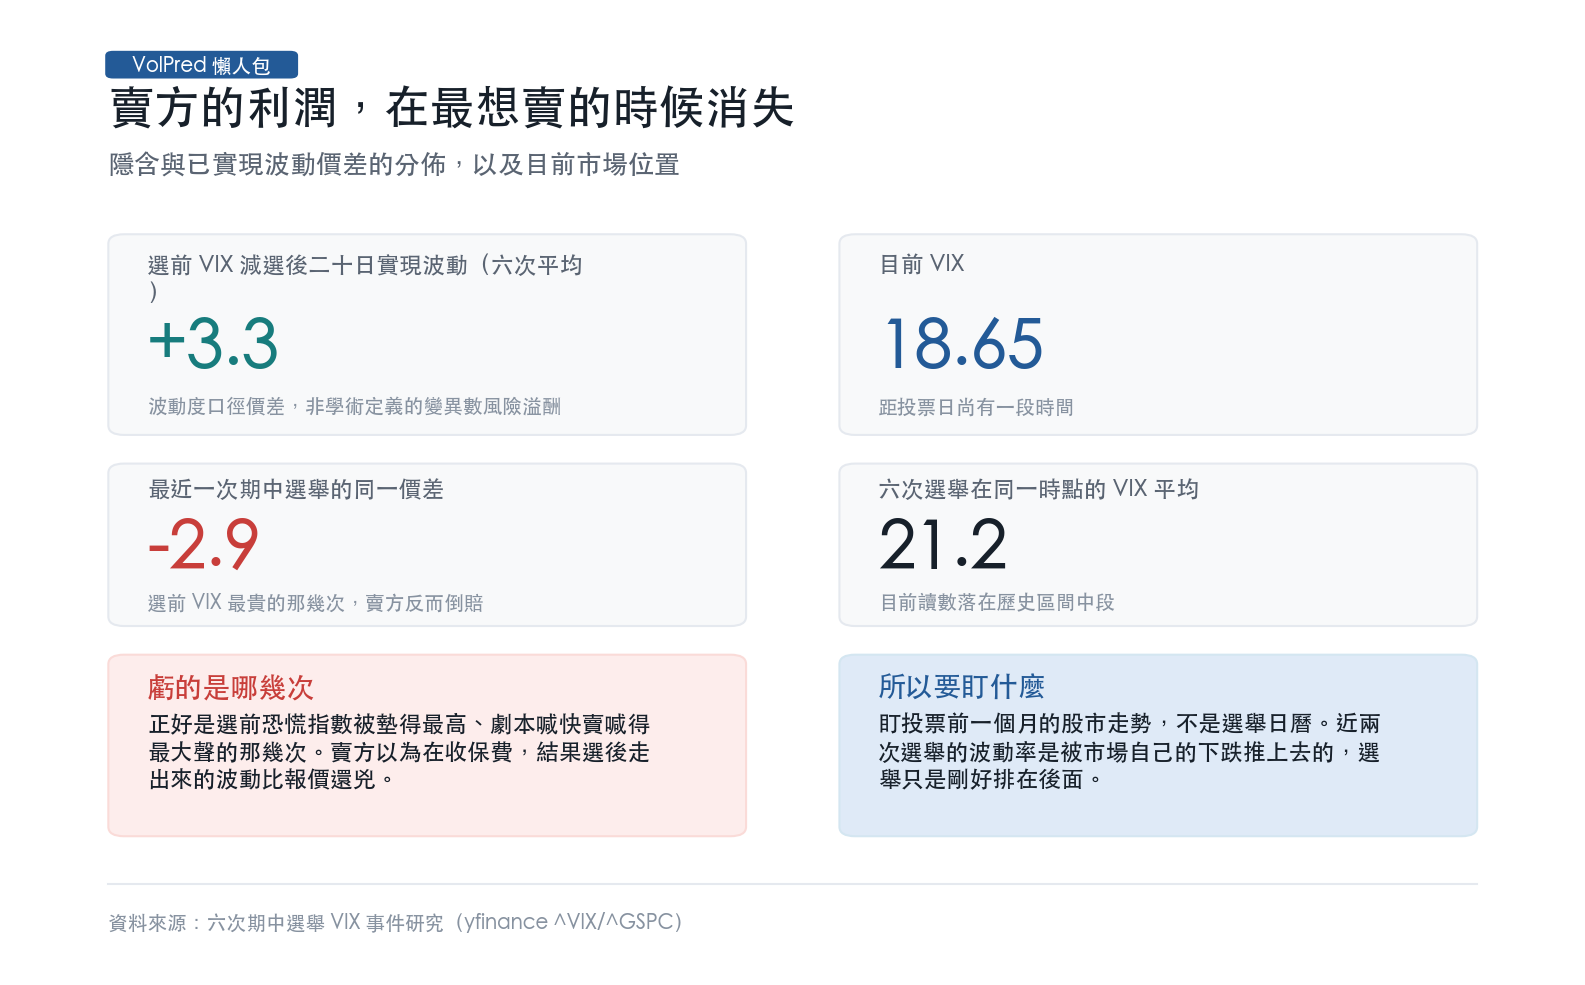Click the 資料來源 footer line
This screenshot has width=1585, height=985.
coord(395,922)
